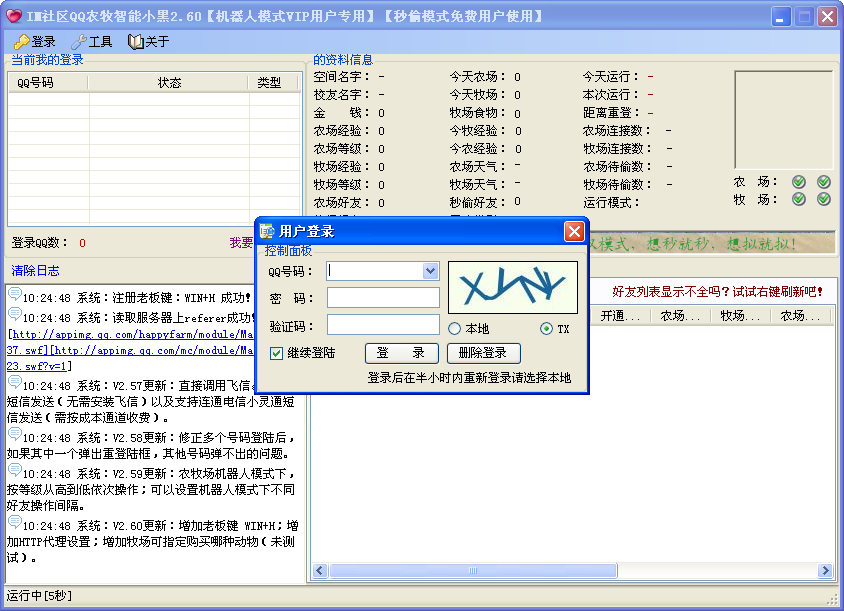
Task: Expand the QQ号码 combo box dropdown
Action: click(x=430, y=271)
